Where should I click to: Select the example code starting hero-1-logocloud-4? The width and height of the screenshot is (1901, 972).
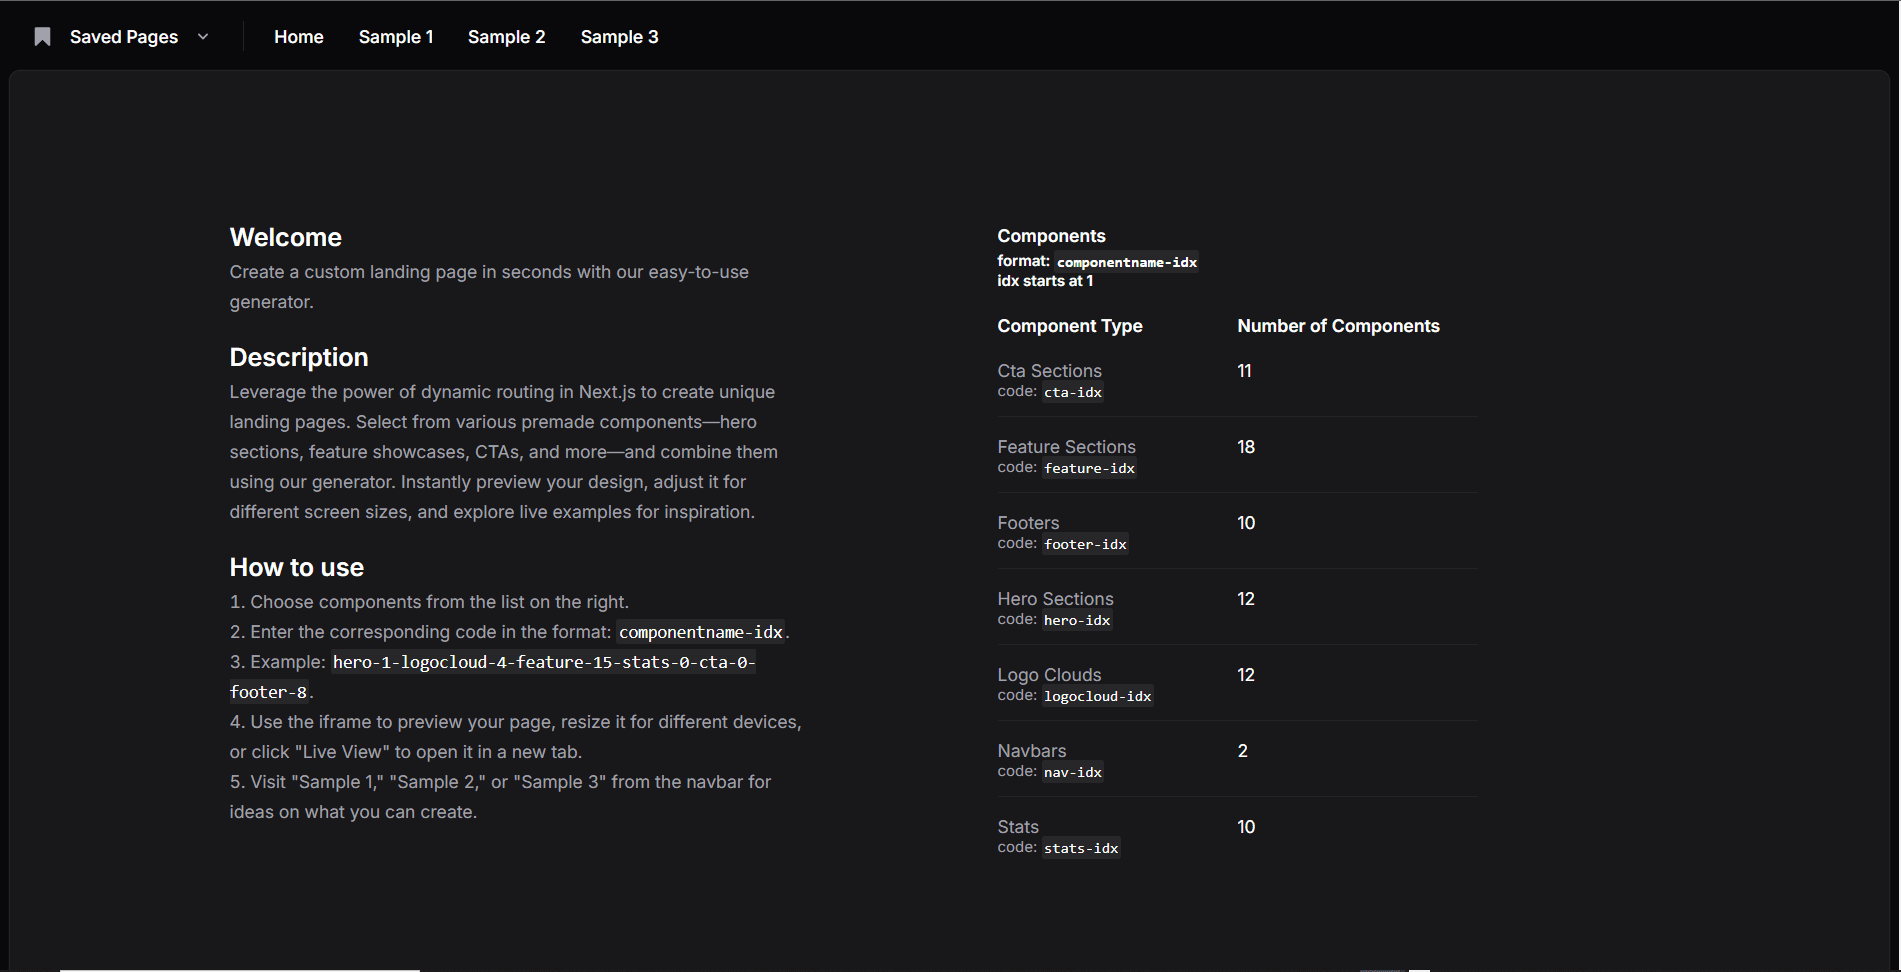(544, 662)
